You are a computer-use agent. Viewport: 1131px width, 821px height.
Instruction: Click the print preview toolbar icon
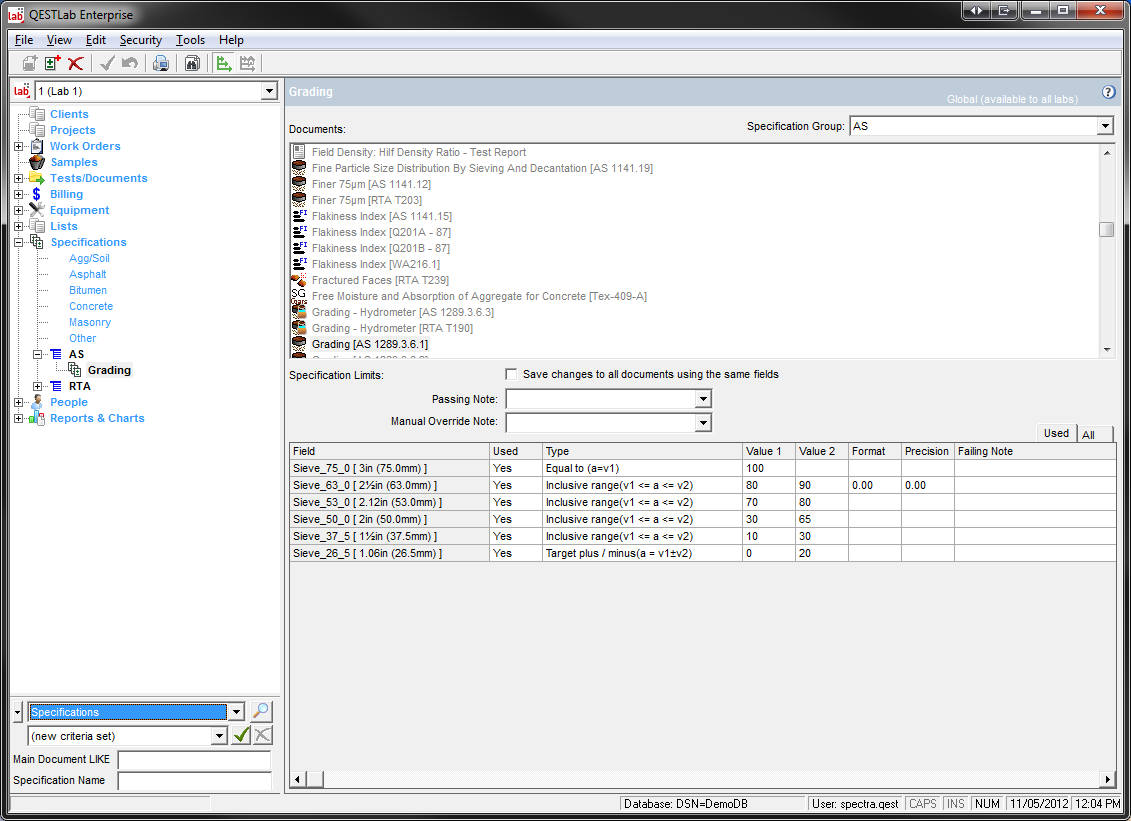click(x=160, y=64)
